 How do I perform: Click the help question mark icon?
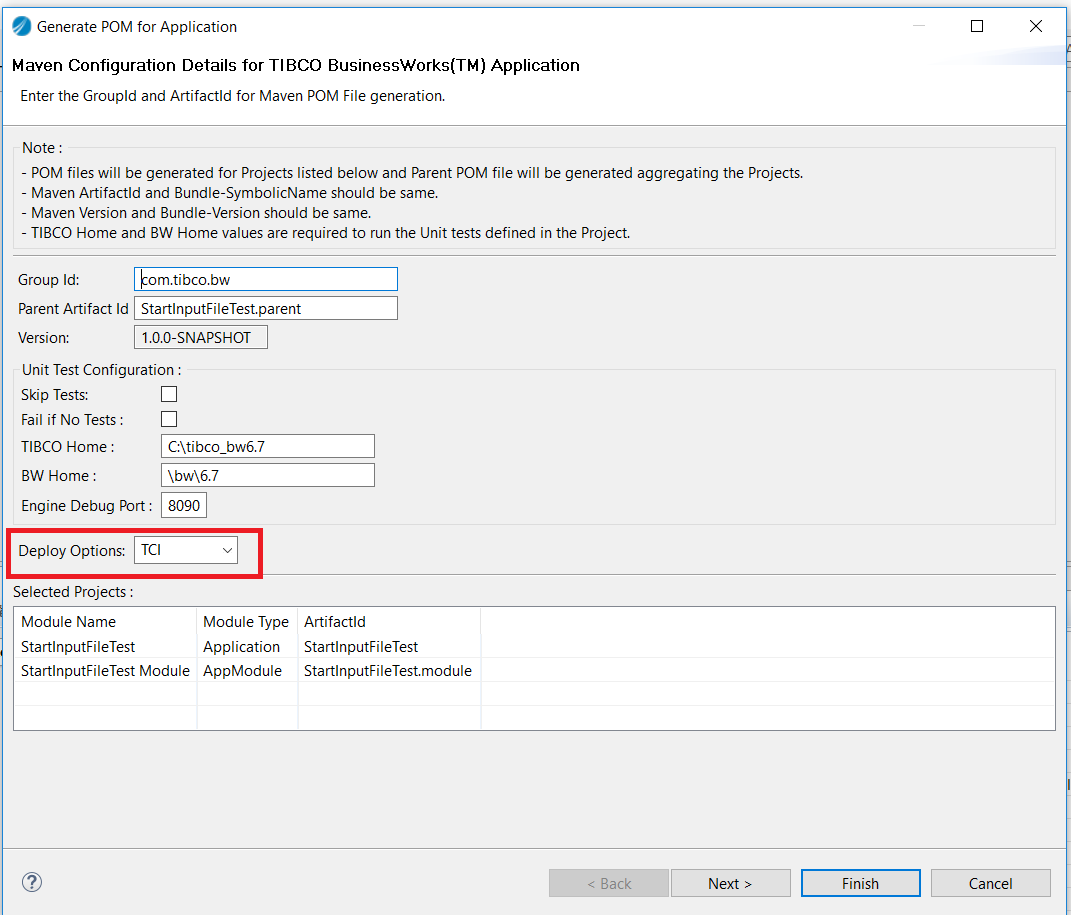pos(31,882)
